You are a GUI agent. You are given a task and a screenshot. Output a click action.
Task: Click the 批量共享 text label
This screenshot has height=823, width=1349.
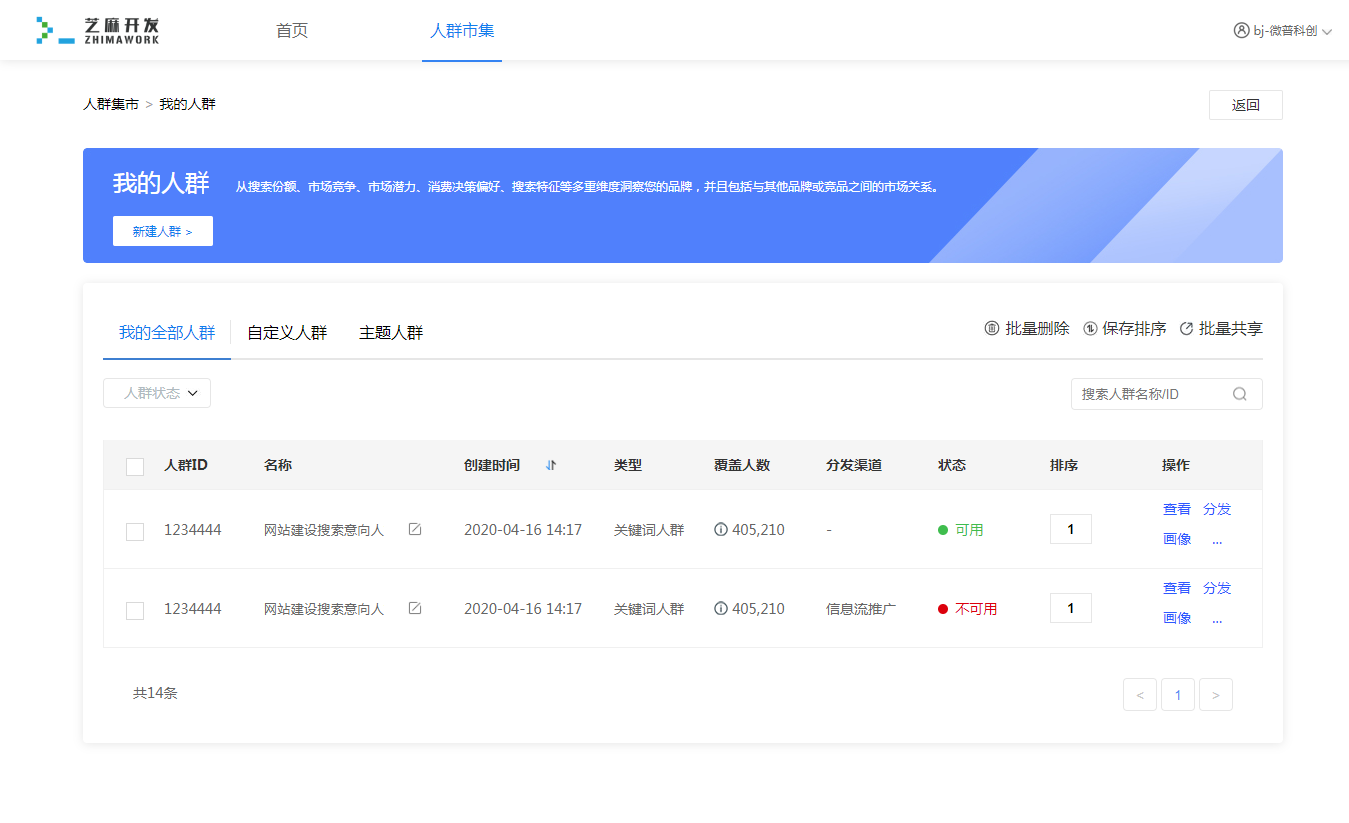1231,329
